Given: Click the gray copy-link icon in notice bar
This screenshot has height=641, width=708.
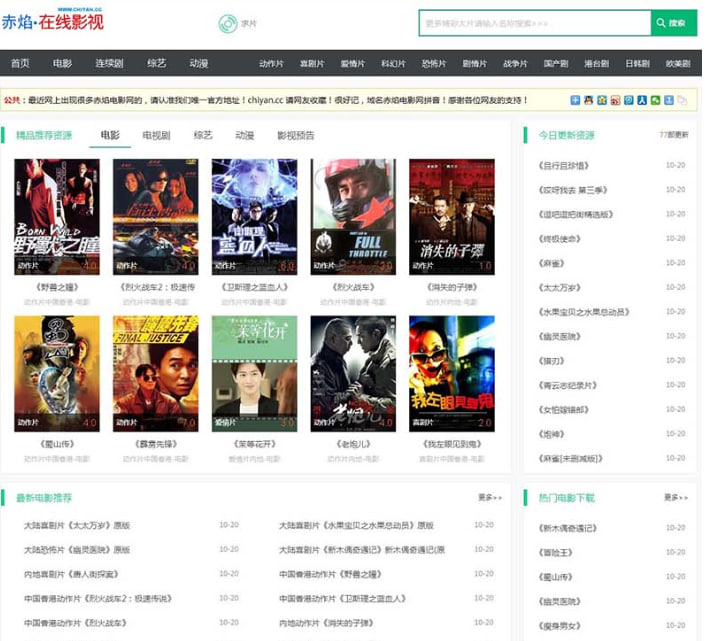Looking at the screenshot, I should (682, 100).
